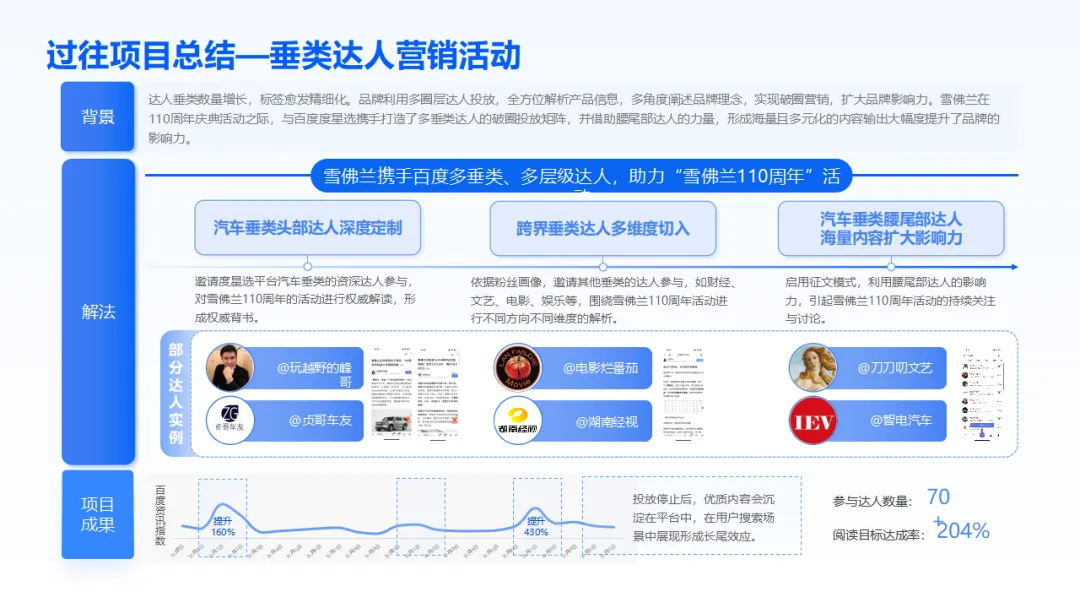Click the paragraph starting 依据粉丝画像

(x=603, y=300)
